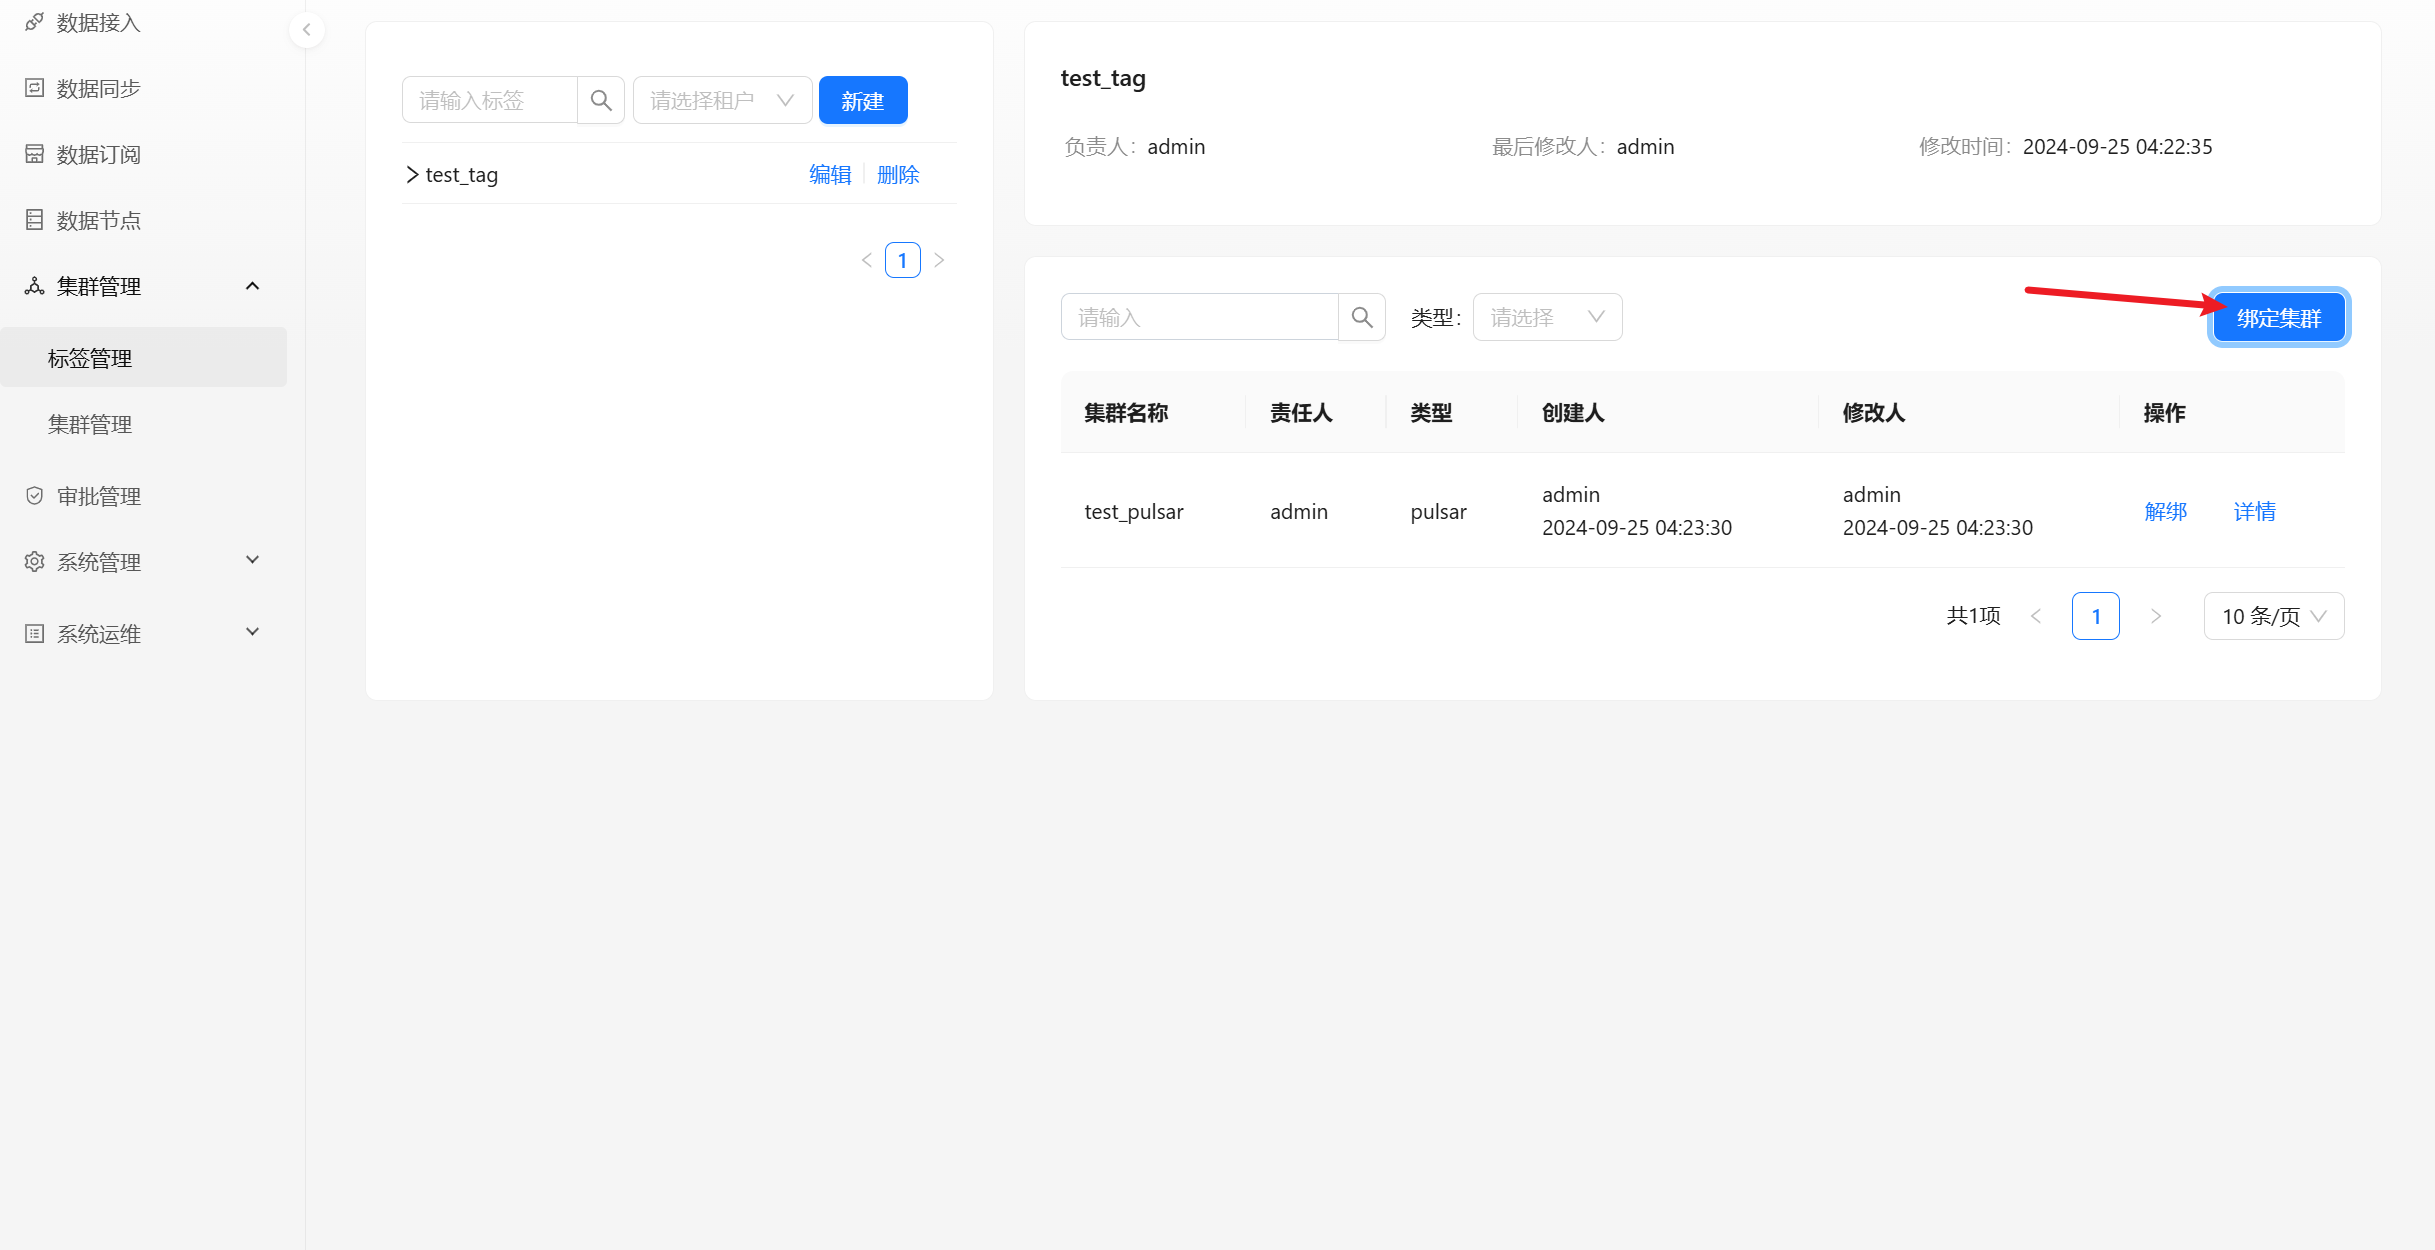This screenshot has width=2435, height=1250.
Task: Click 解绑 link for test_pulsar
Action: 2165,512
